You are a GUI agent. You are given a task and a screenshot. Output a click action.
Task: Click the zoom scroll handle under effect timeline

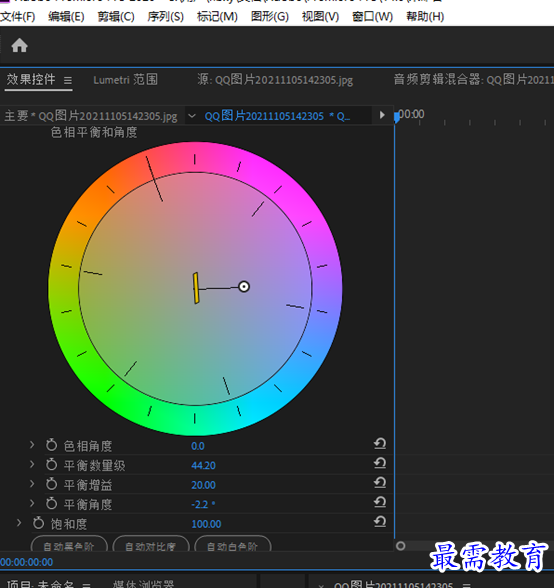point(401,546)
